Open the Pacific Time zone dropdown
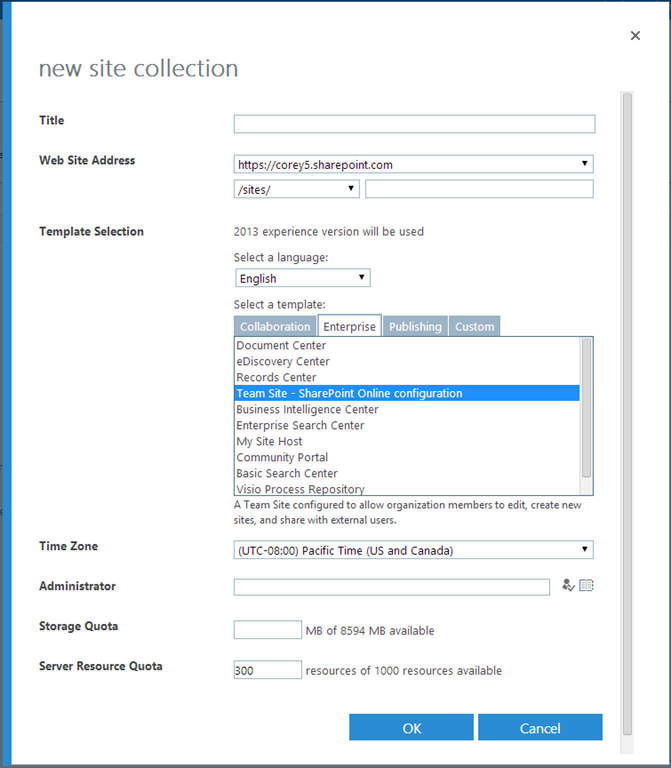The height and width of the screenshot is (768, 671). (413, 550)
